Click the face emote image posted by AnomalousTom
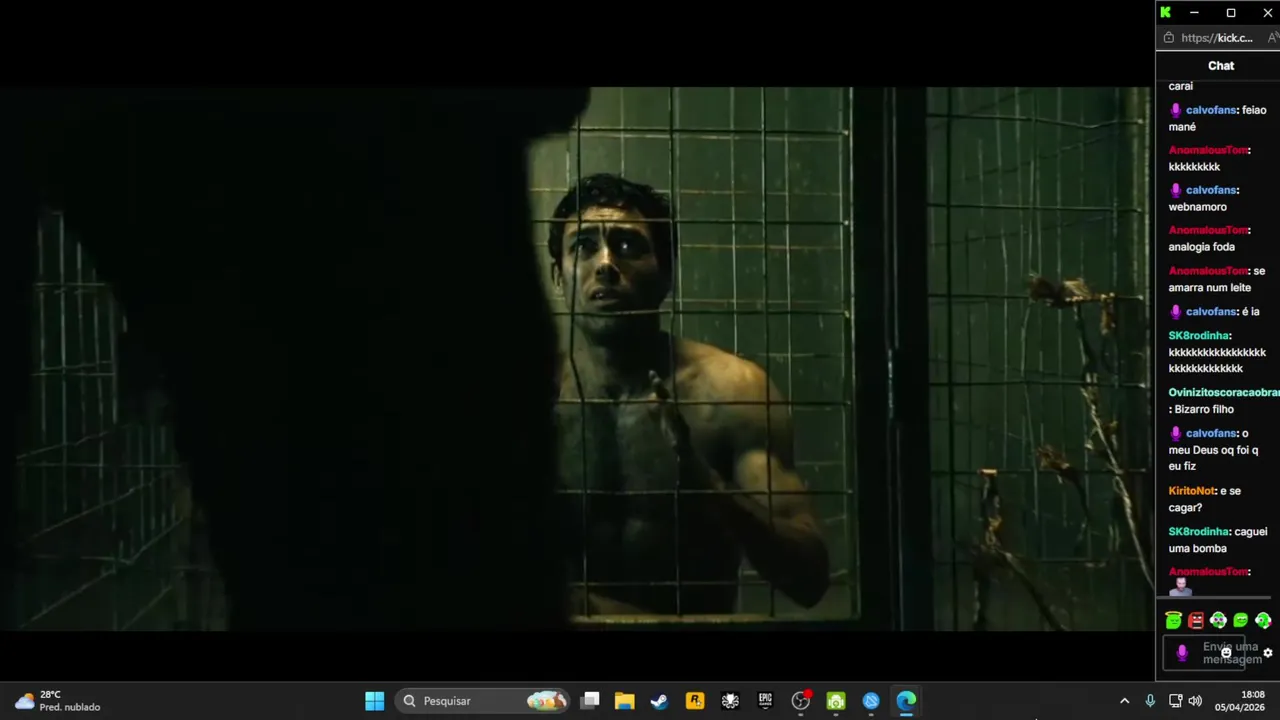The width and height of the screenshot is (1280, 720). (x=1181, y=587)
